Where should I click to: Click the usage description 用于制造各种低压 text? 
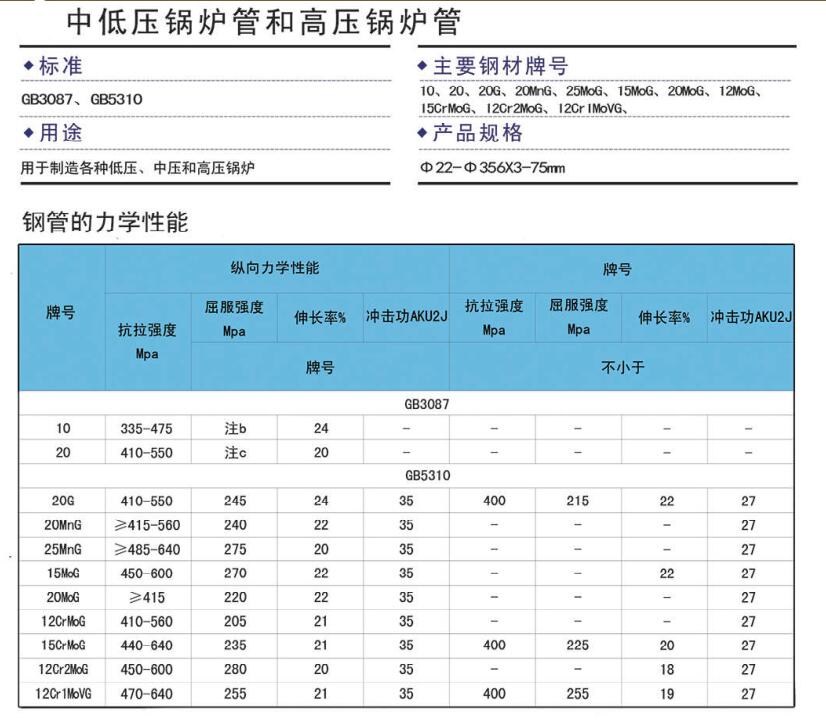[x=137, y=168]
